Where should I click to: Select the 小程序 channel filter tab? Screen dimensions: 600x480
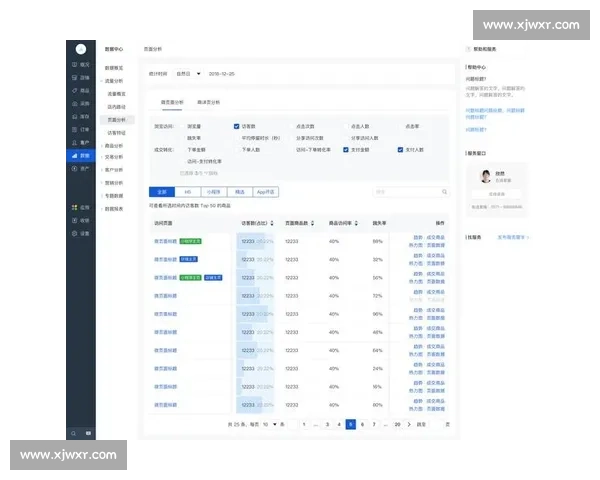212,191
